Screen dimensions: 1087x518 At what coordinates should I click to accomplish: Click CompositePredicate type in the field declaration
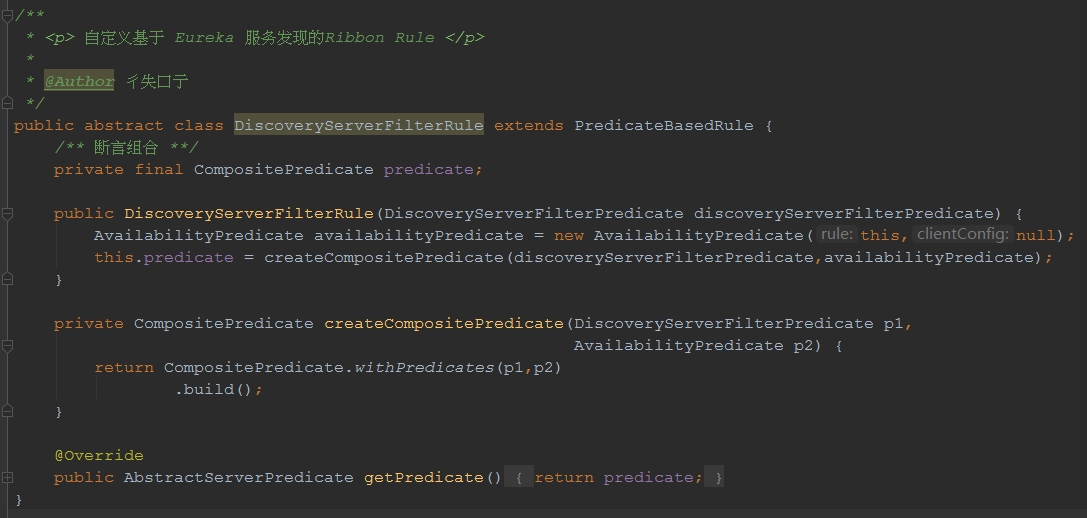pyautogui.click(x=284, y=170)
